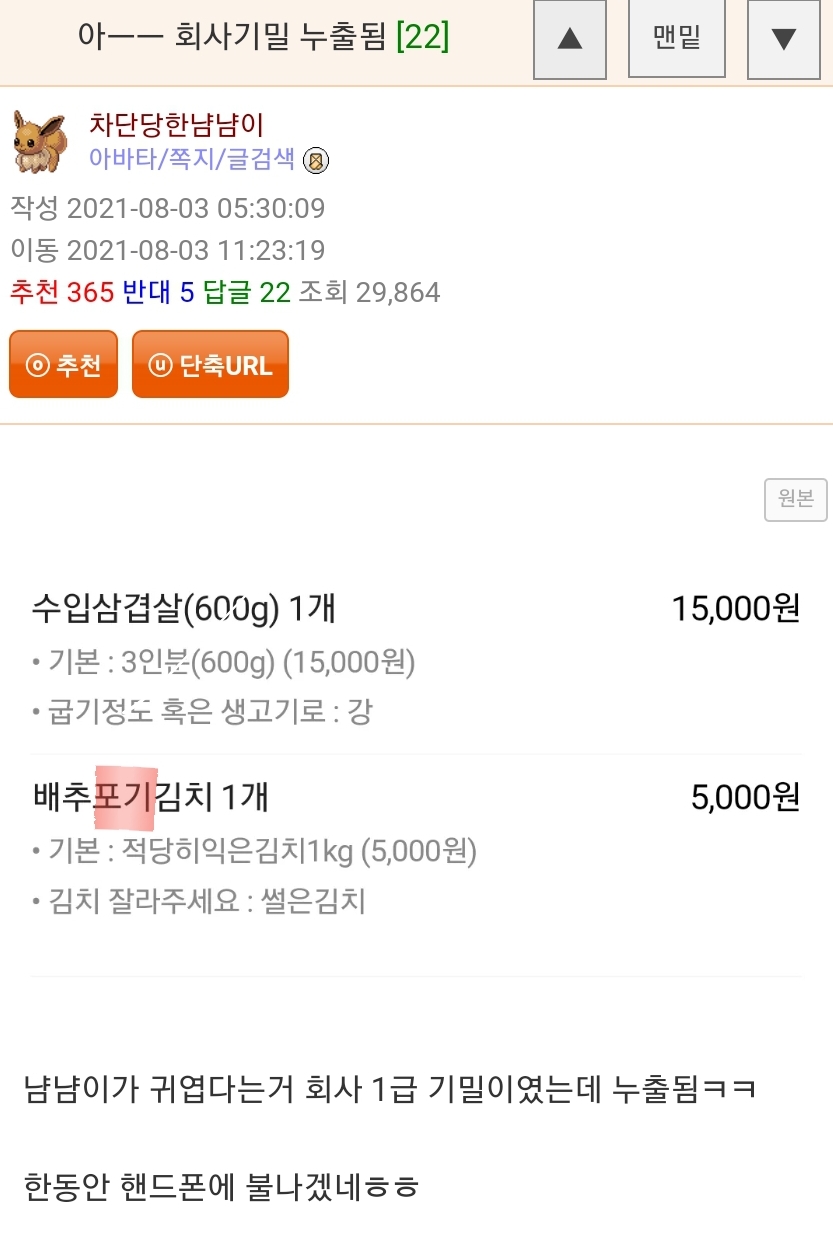
Task: Open the author name 차단당한냥냥이
Action: point(177,125)
